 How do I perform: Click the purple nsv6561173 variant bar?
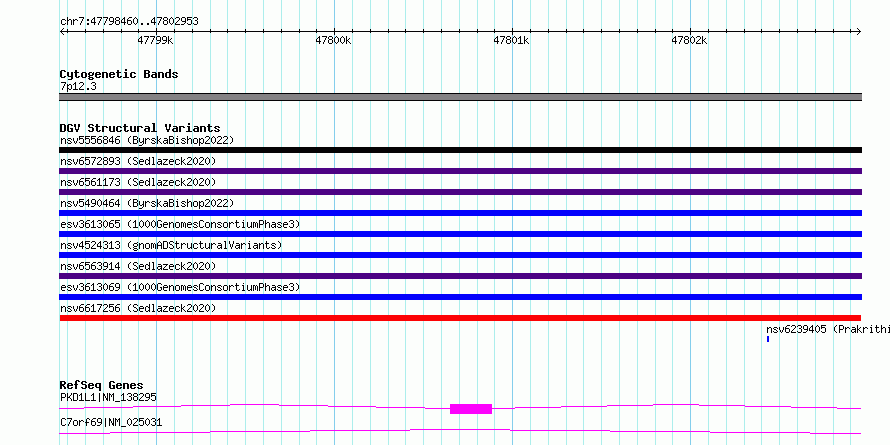pos(460,192)
